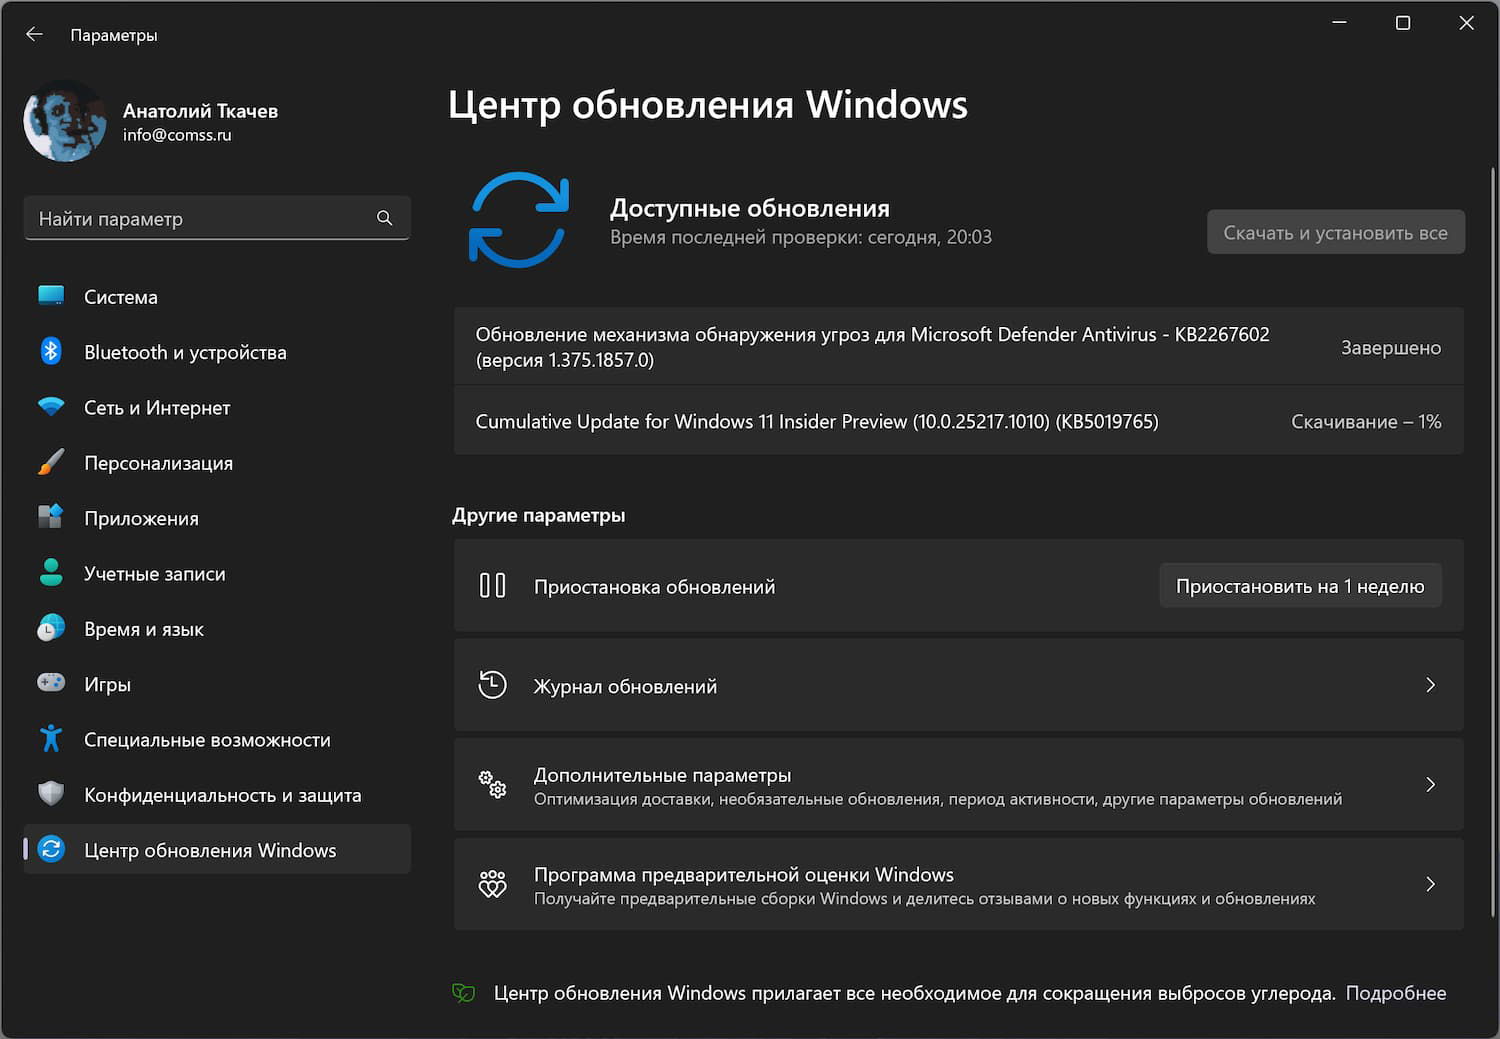Viewport: 1500px width, 1039px height.
Task: Click the search magnifier icon
Action: point(384,218)
